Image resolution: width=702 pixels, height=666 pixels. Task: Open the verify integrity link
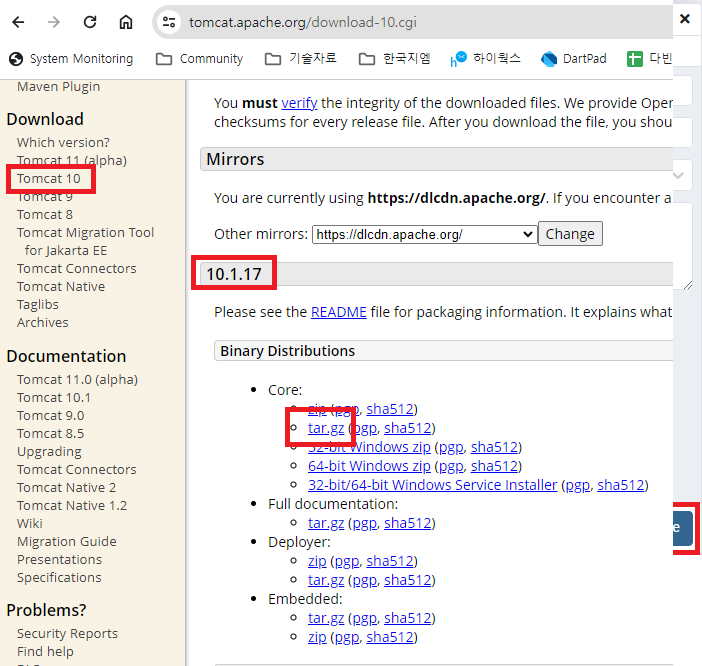coord(299,103)
